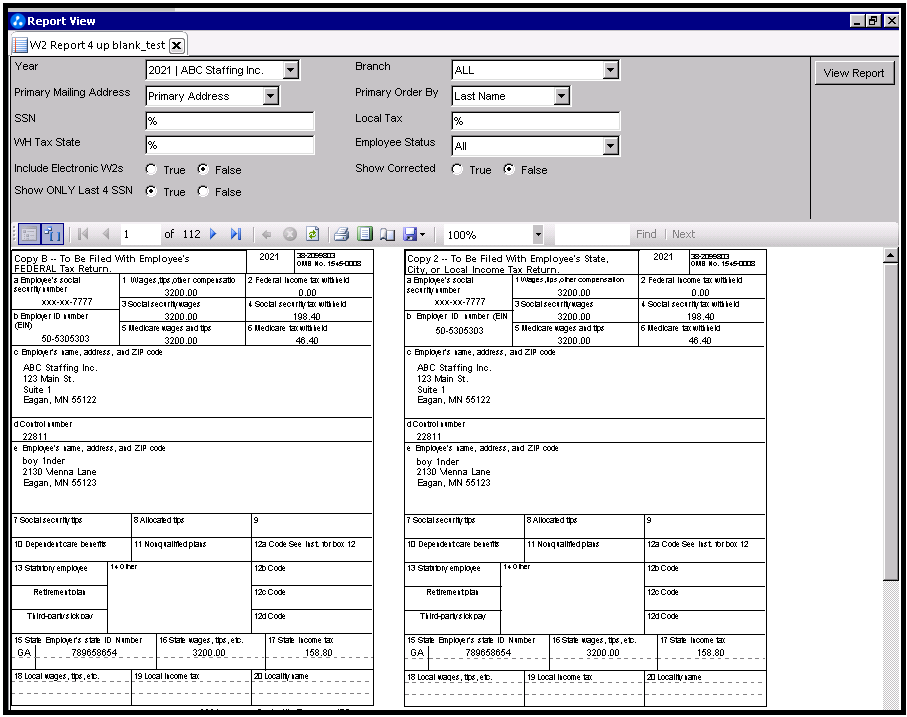Image resolution: width=907 pixels, height=717 pixels.
Task: Refresh the report with the toolbar icon
Action: 312,234
